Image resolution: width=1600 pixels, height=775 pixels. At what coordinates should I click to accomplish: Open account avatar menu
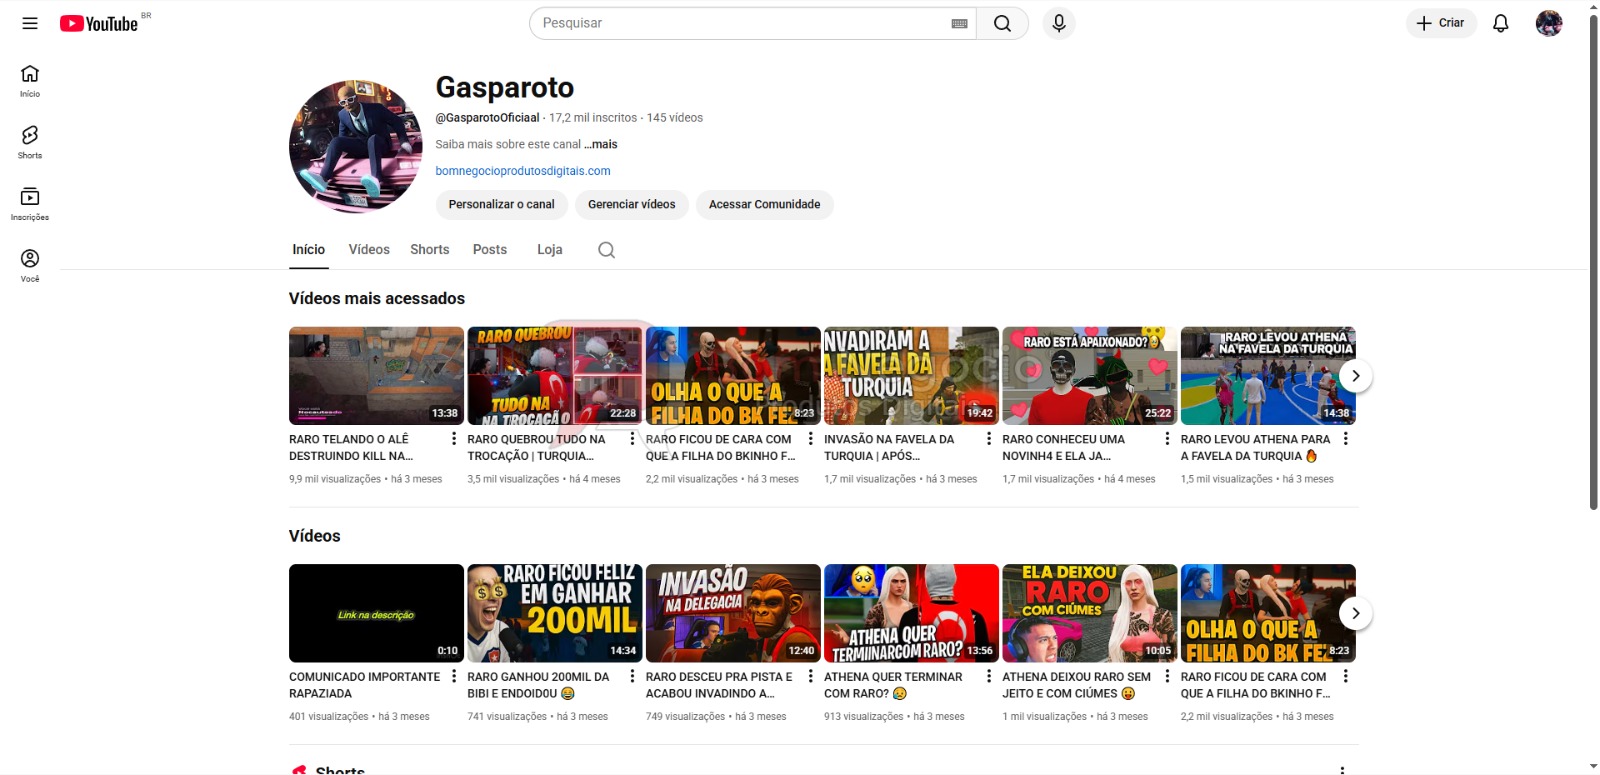pyautogui.click(x=1548, y=23)
